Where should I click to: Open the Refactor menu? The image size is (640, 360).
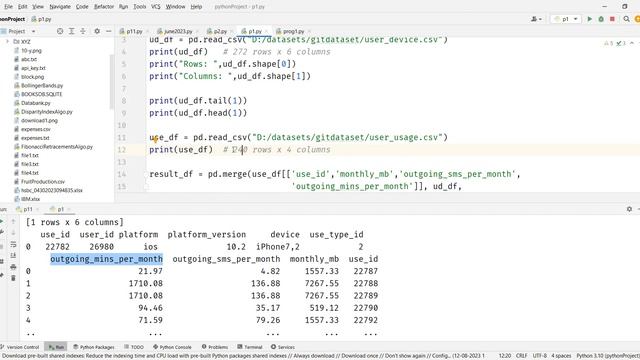click(104, 7)
